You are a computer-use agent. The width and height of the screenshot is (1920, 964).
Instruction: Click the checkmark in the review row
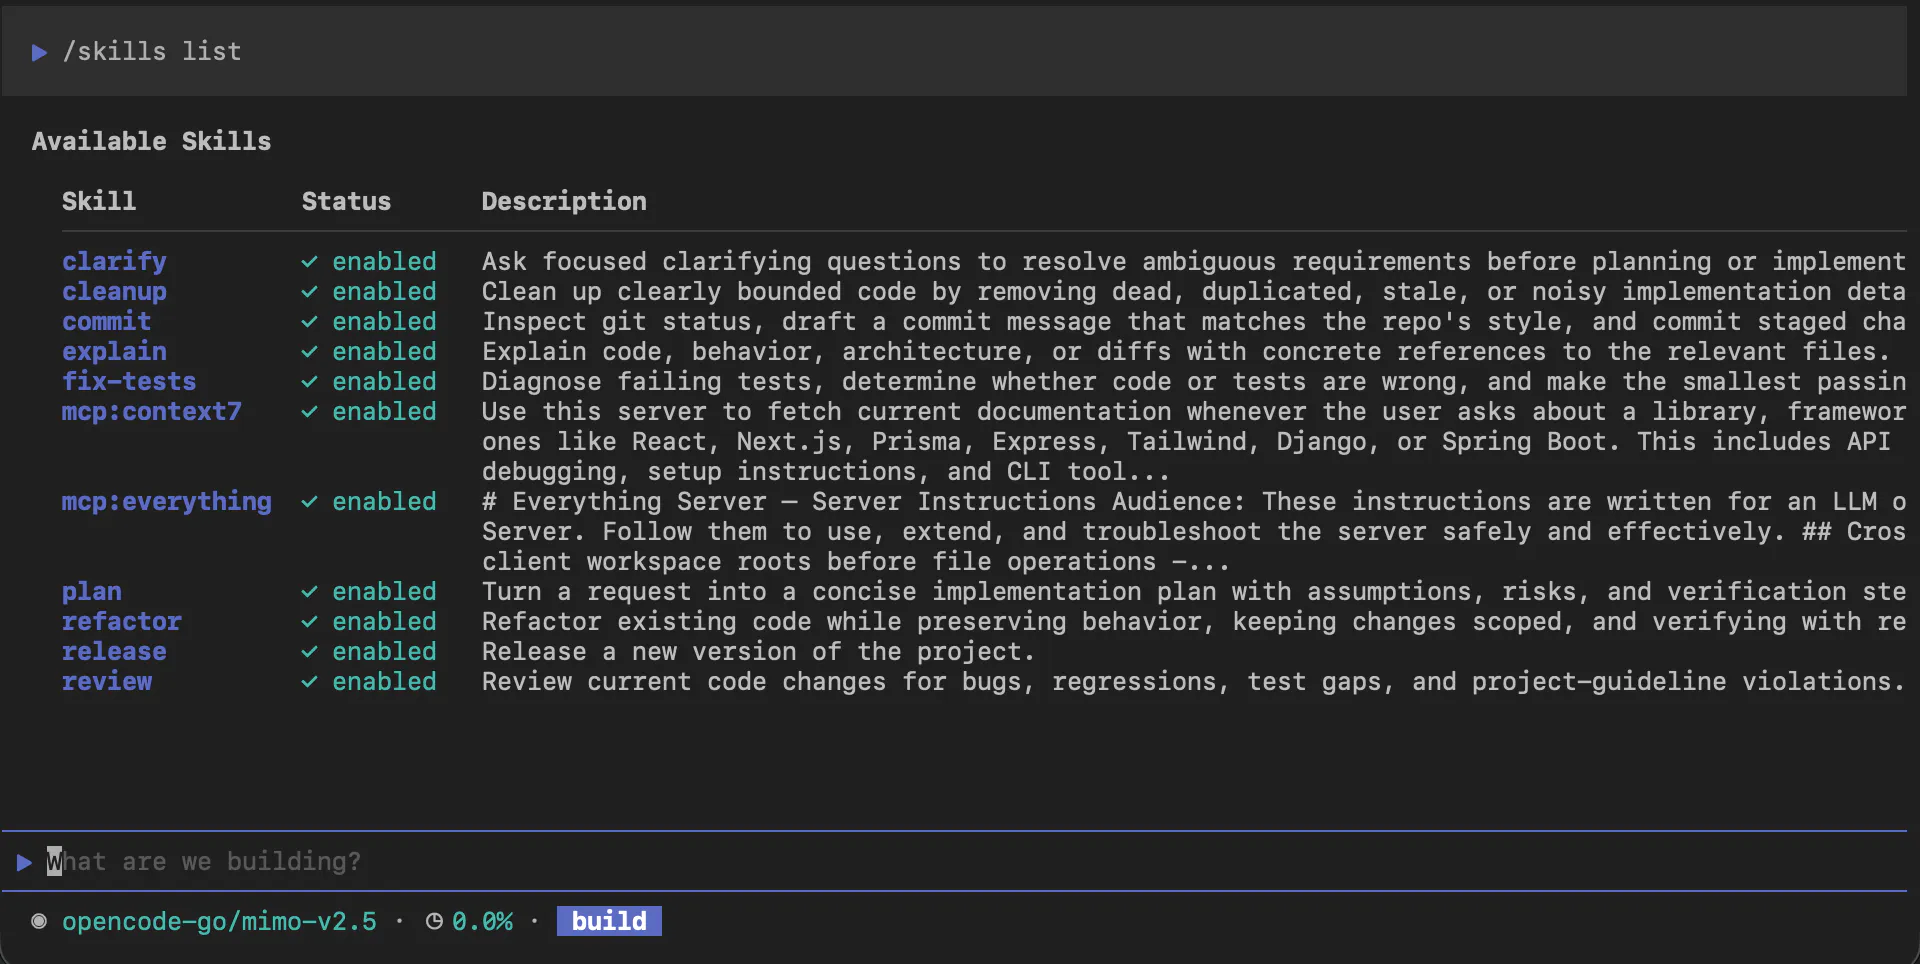click(310, 682)
